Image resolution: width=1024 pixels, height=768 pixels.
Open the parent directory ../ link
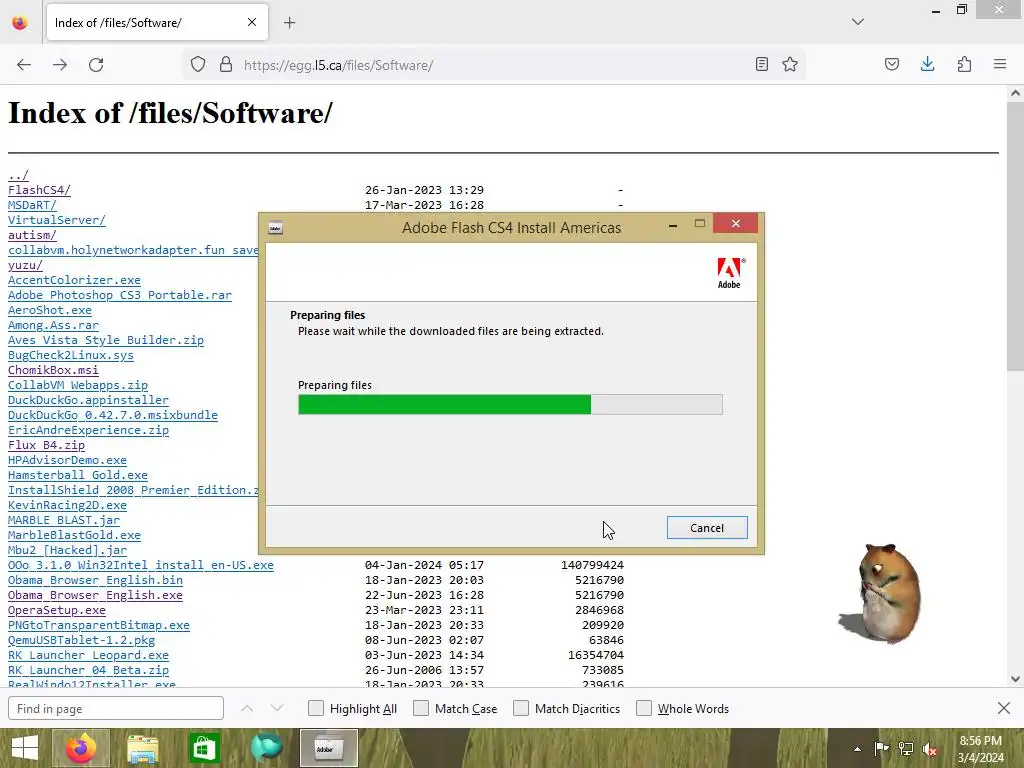18,175
